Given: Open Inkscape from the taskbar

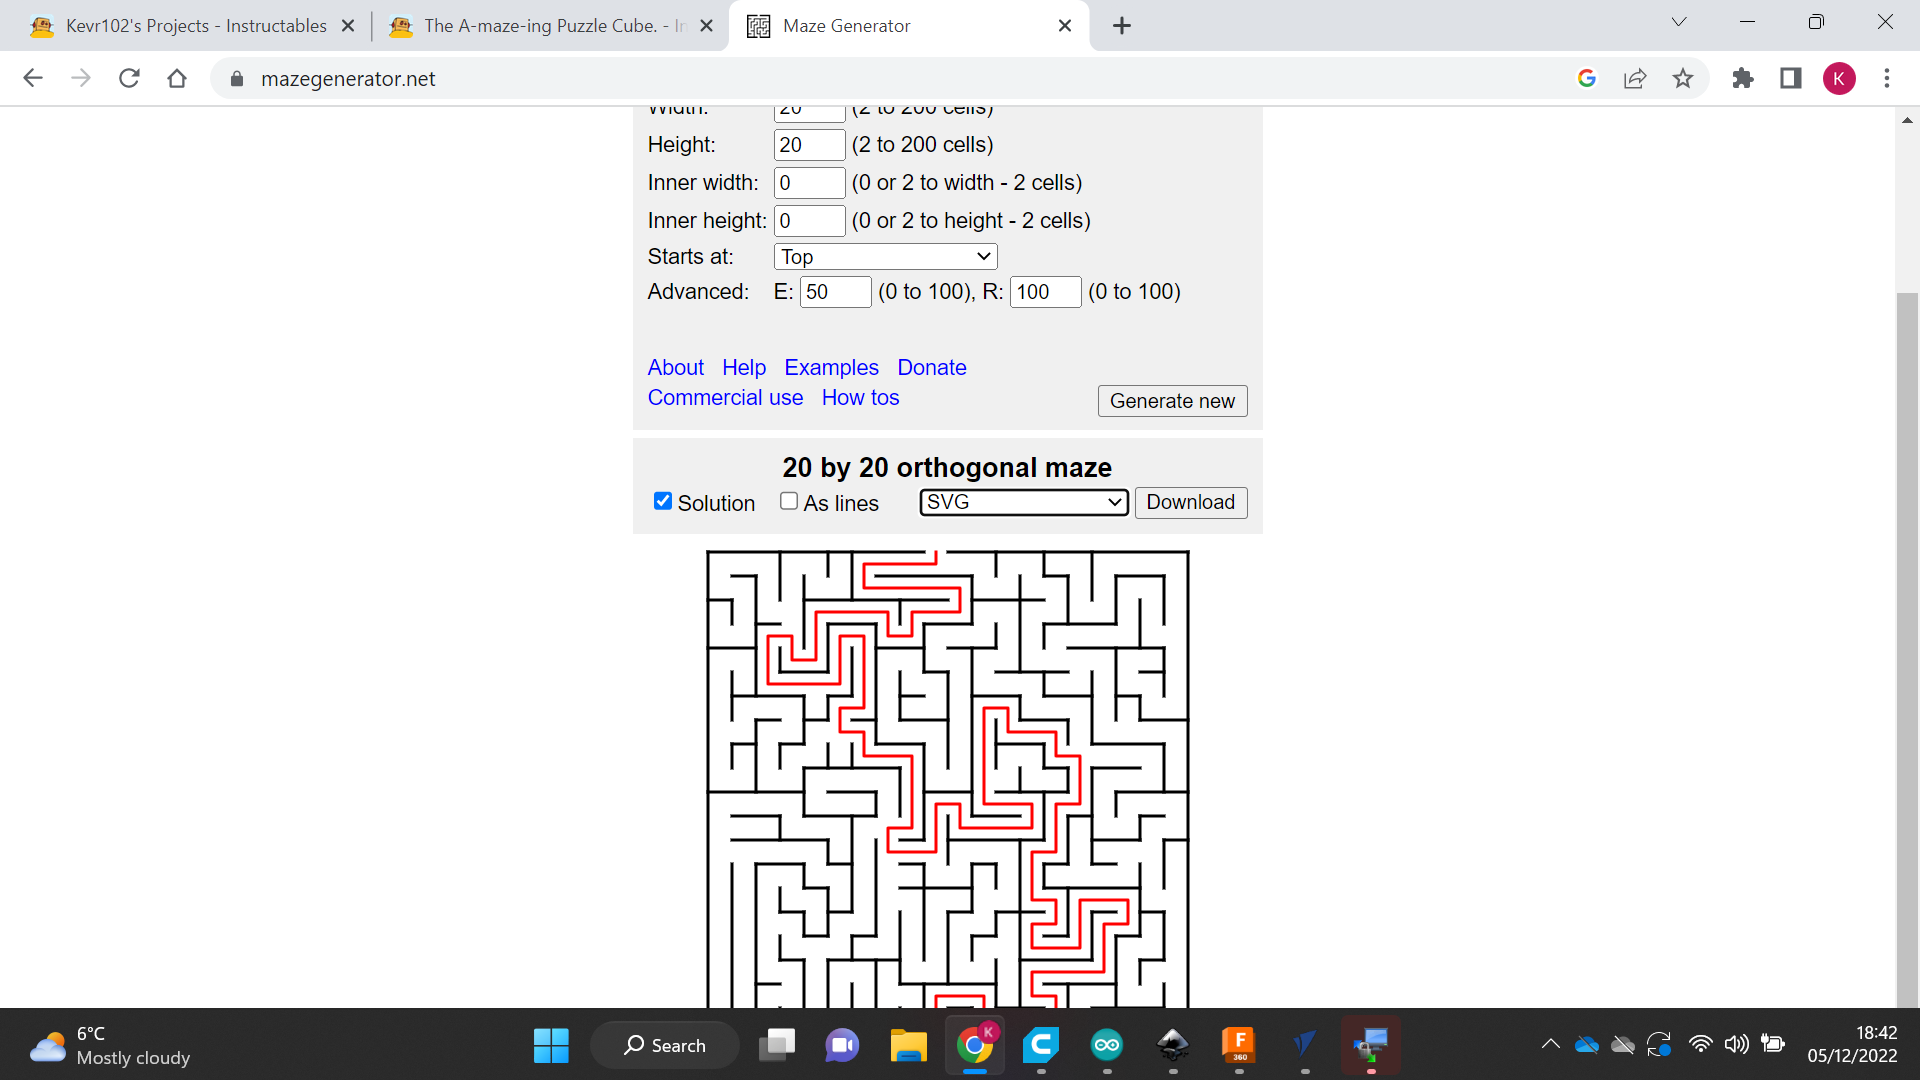Looking at the screenshot, I should [x=1173, y=1045].
